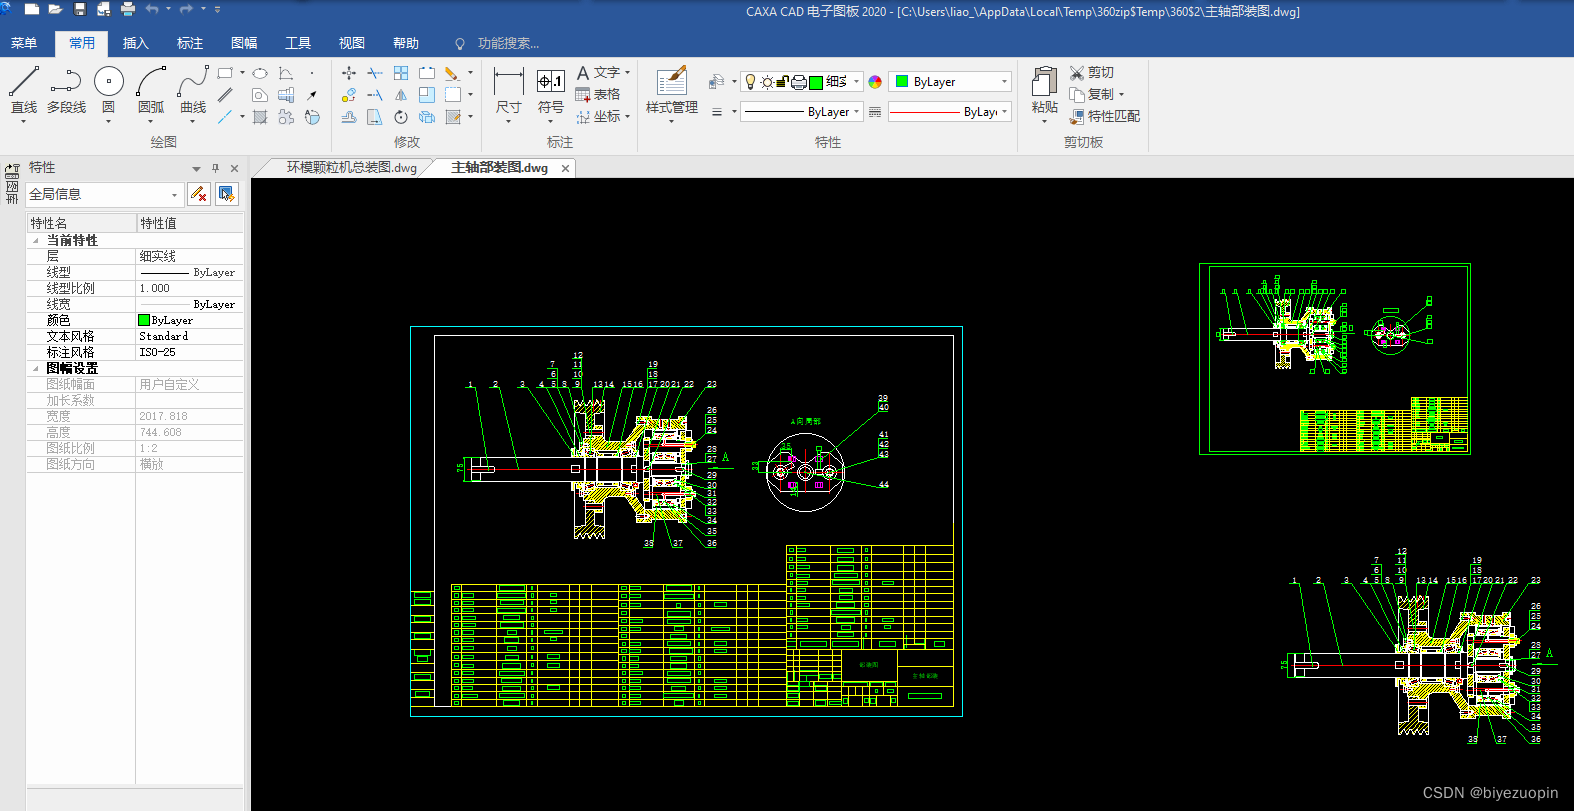Click the Print icon in quick access toolbar

coord(128,9)
